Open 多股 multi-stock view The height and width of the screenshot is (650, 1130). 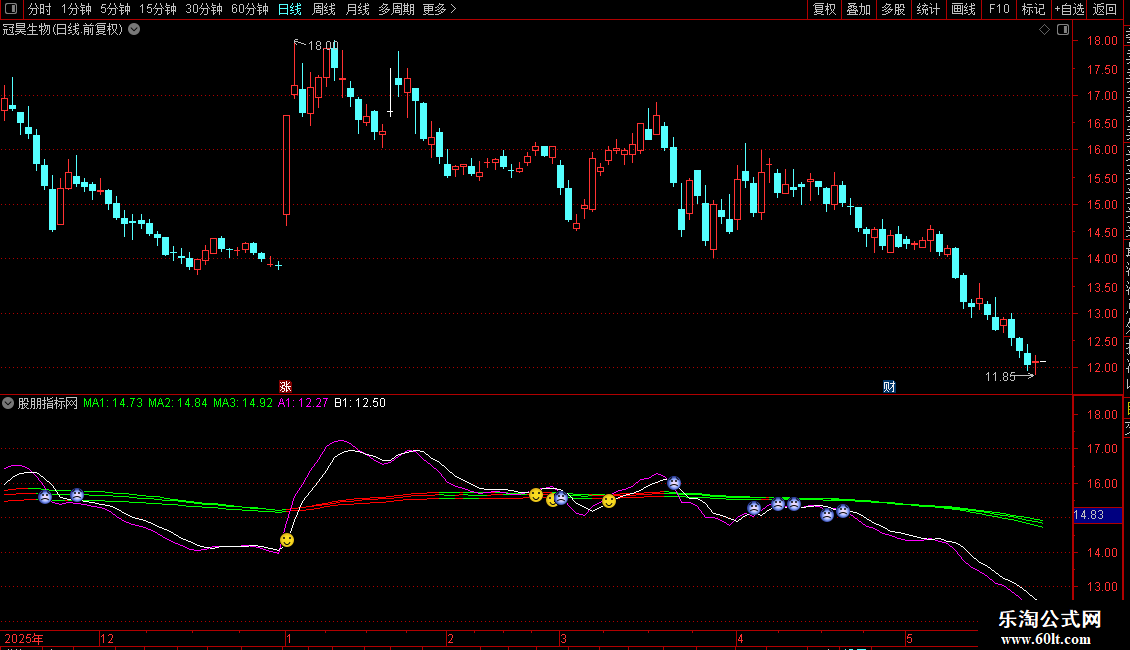coord(893,9)
